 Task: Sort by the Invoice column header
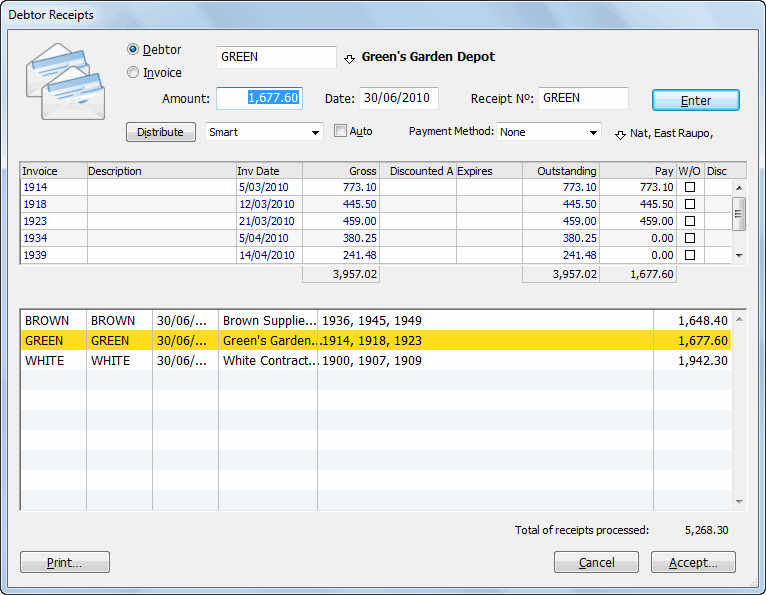[x=54, y=171]
